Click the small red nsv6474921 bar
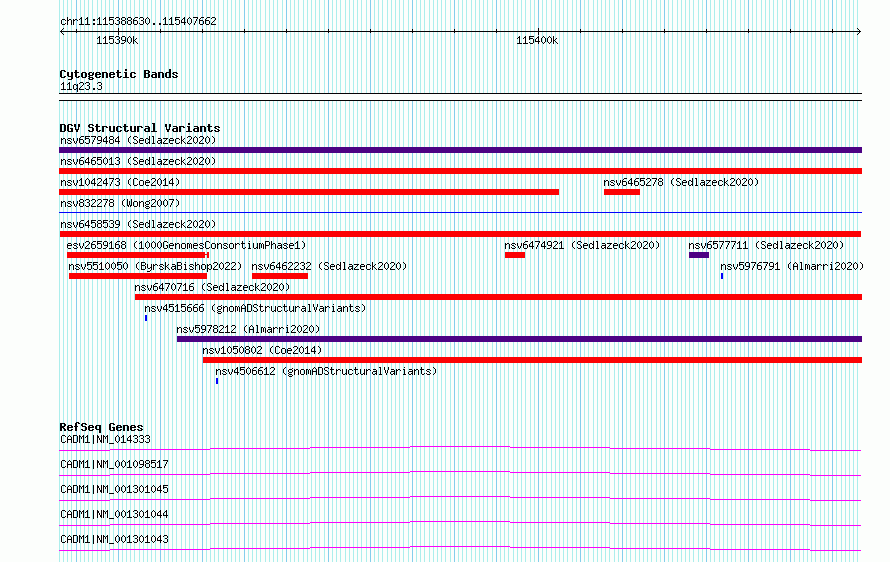This screenshot has width=890, height=562. tap(515, 255)
